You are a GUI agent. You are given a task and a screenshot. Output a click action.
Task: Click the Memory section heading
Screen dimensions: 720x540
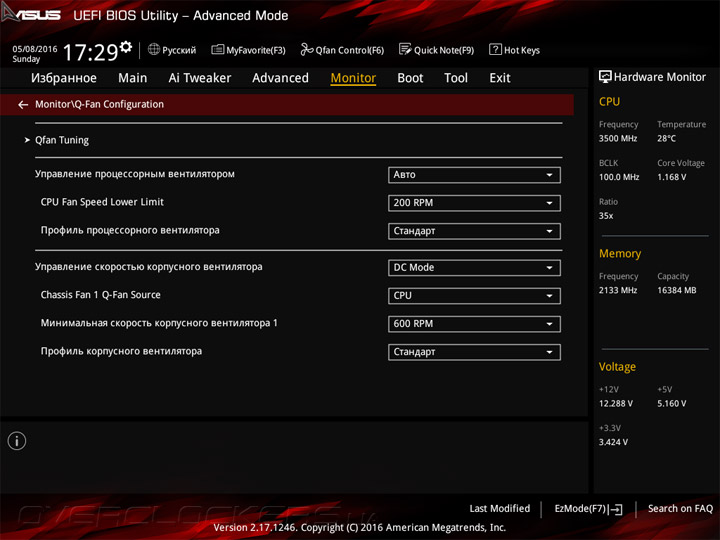620,253
